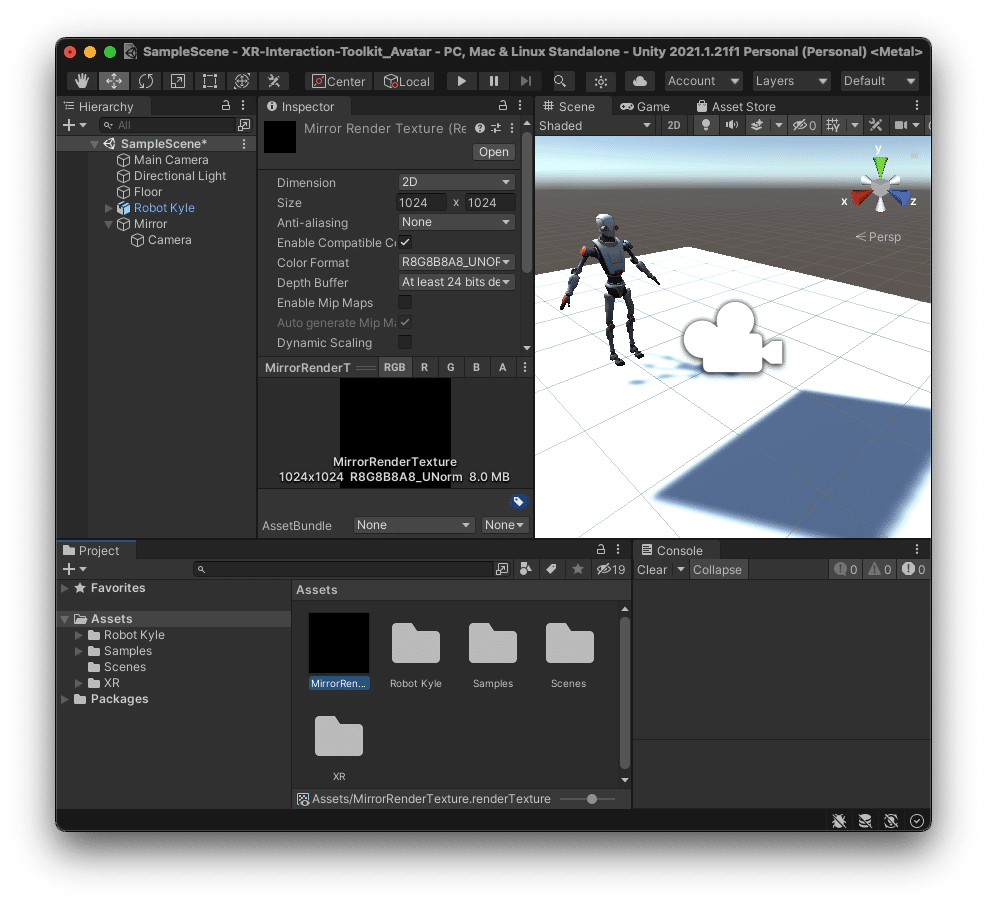This screenshot has width=987, height=905.
Task: Open cloud services icon
Action: (x=640, y=81)
